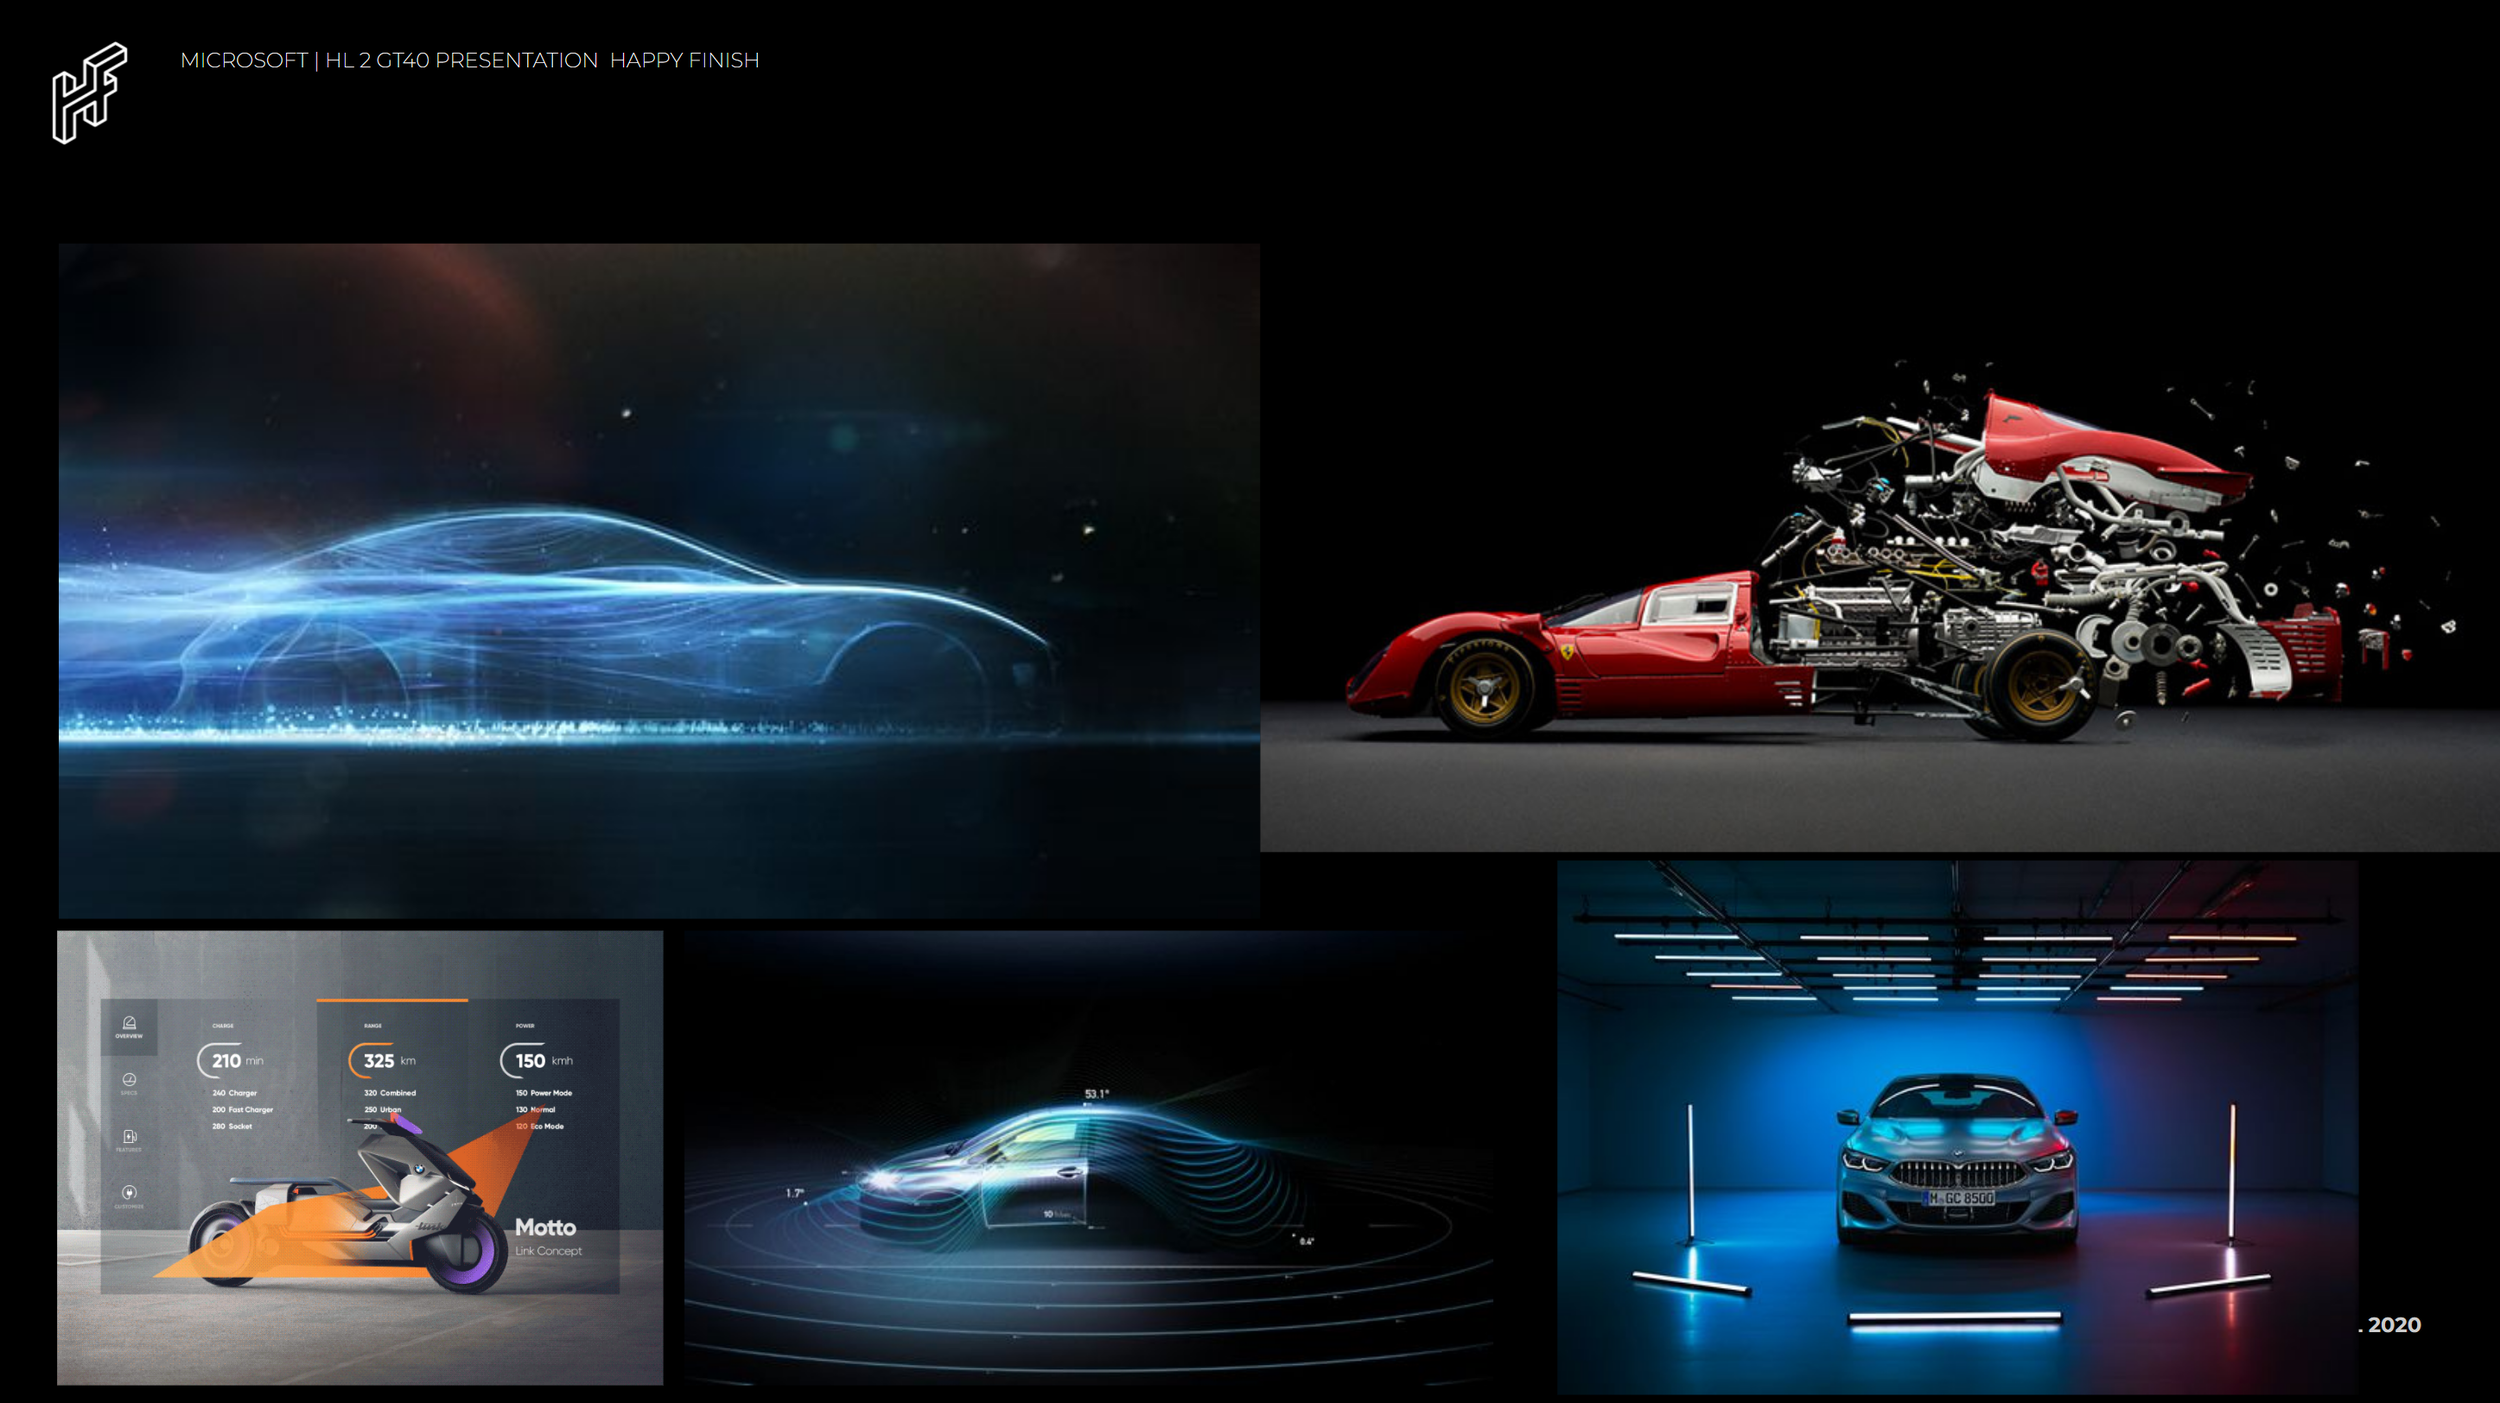Open the blue light-streak car image
The height and width of the screenshot is (1403, 2500).
(x=658, y=580)
